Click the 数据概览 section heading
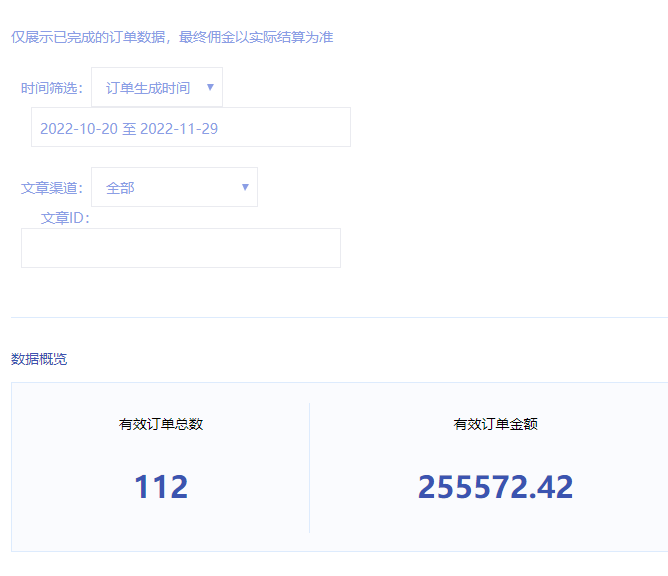Viewport: 668px width, 576px height. (39, 359)
